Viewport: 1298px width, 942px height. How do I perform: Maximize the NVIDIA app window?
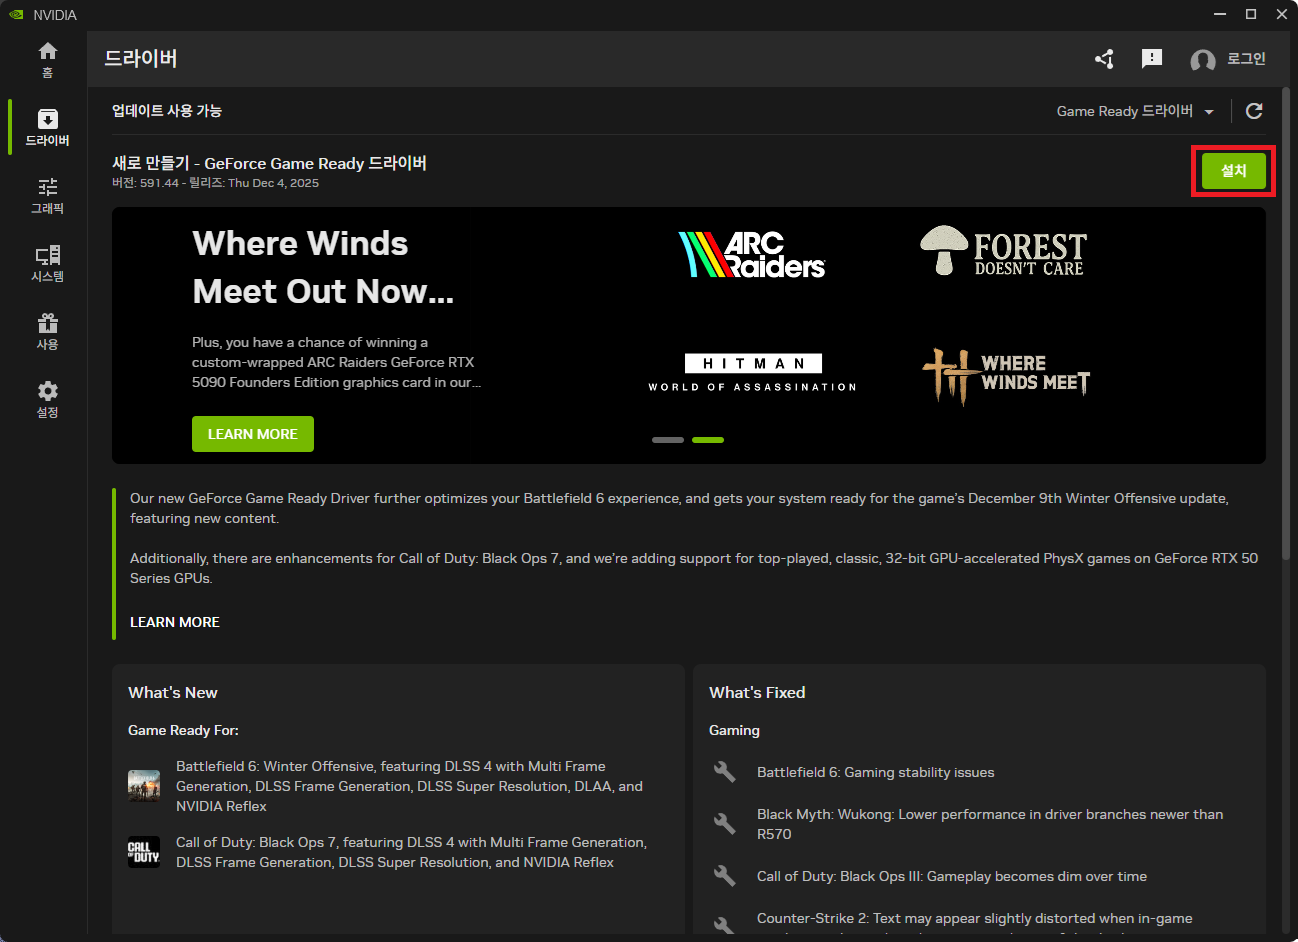pos(1251,14)
